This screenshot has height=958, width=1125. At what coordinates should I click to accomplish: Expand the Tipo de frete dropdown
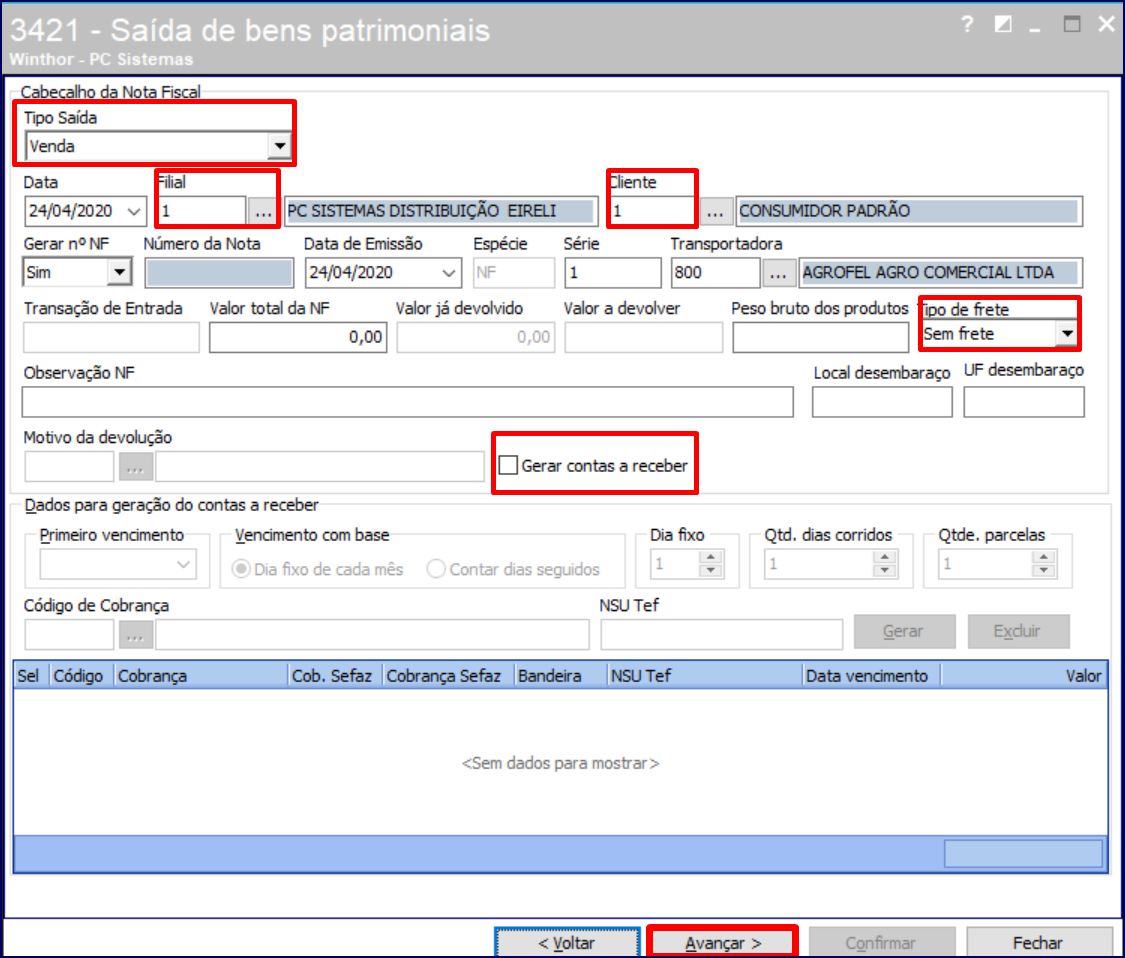click(1067, 334)
